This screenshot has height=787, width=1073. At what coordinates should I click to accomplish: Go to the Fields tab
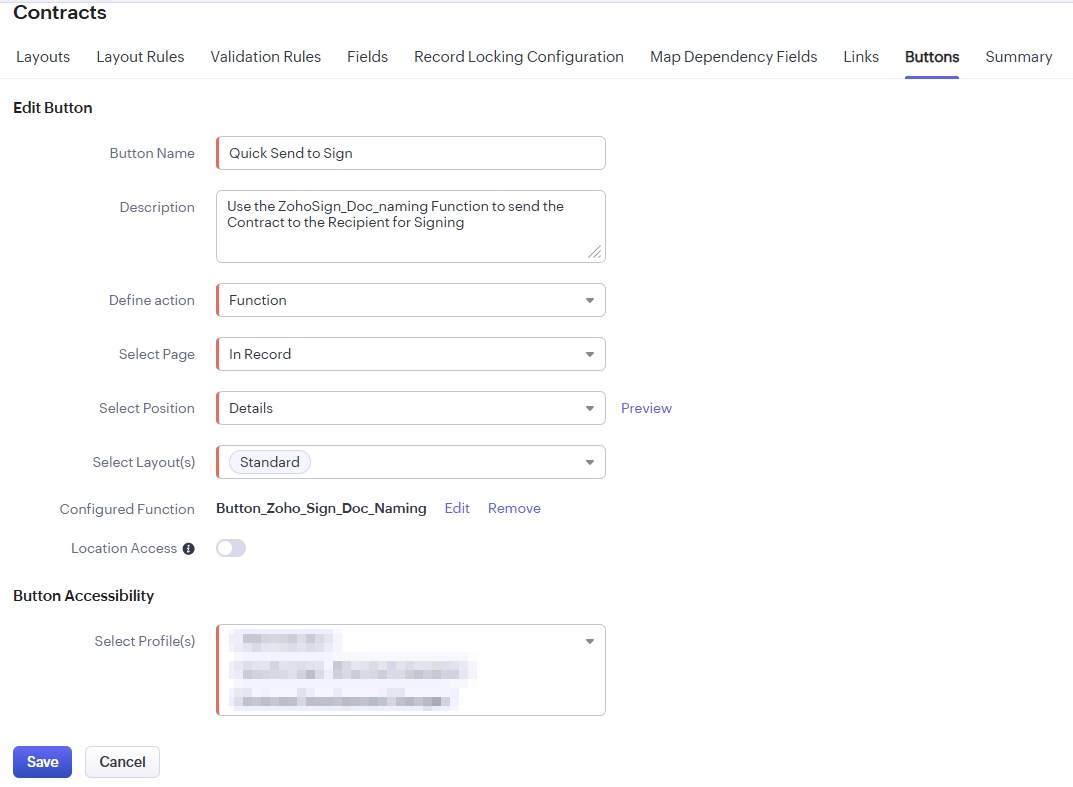click(367, 57)
